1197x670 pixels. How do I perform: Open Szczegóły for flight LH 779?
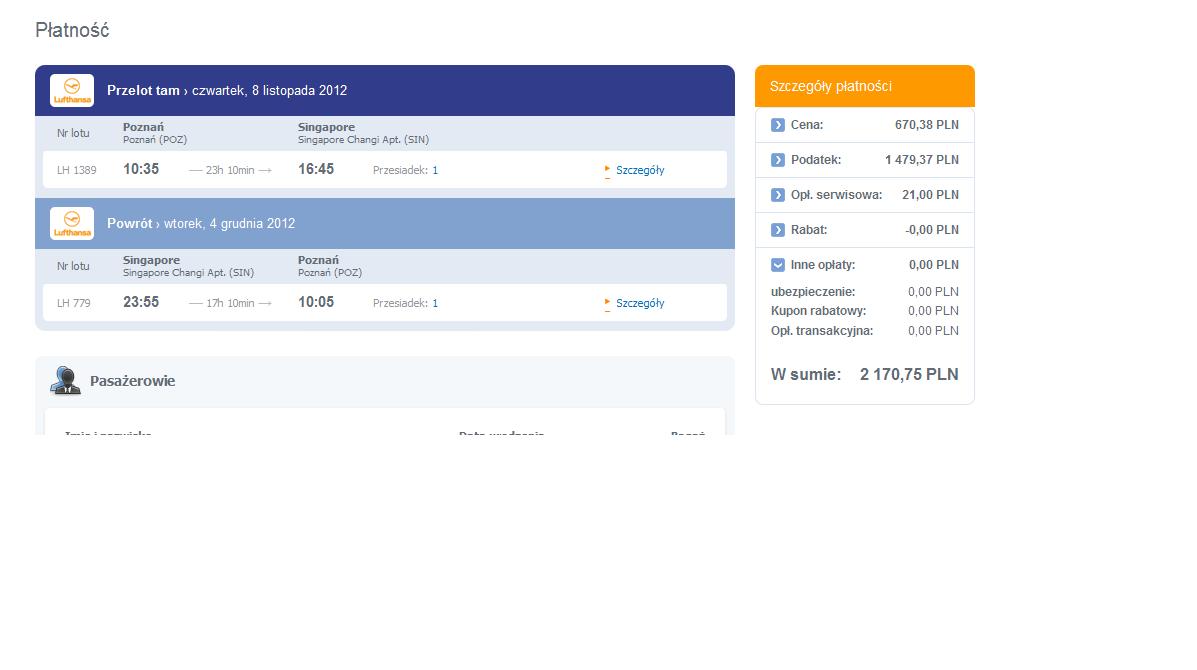640,303
